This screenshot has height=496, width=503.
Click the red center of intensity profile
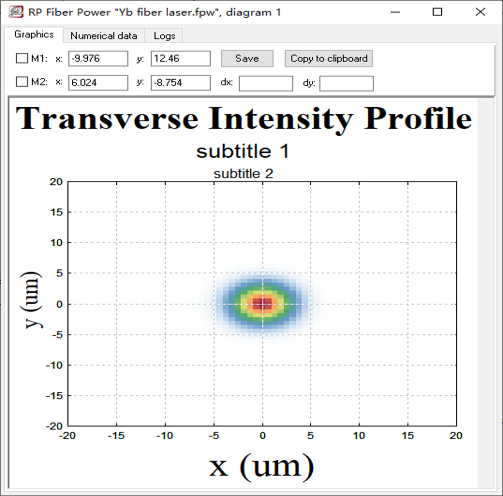(262, 304)
